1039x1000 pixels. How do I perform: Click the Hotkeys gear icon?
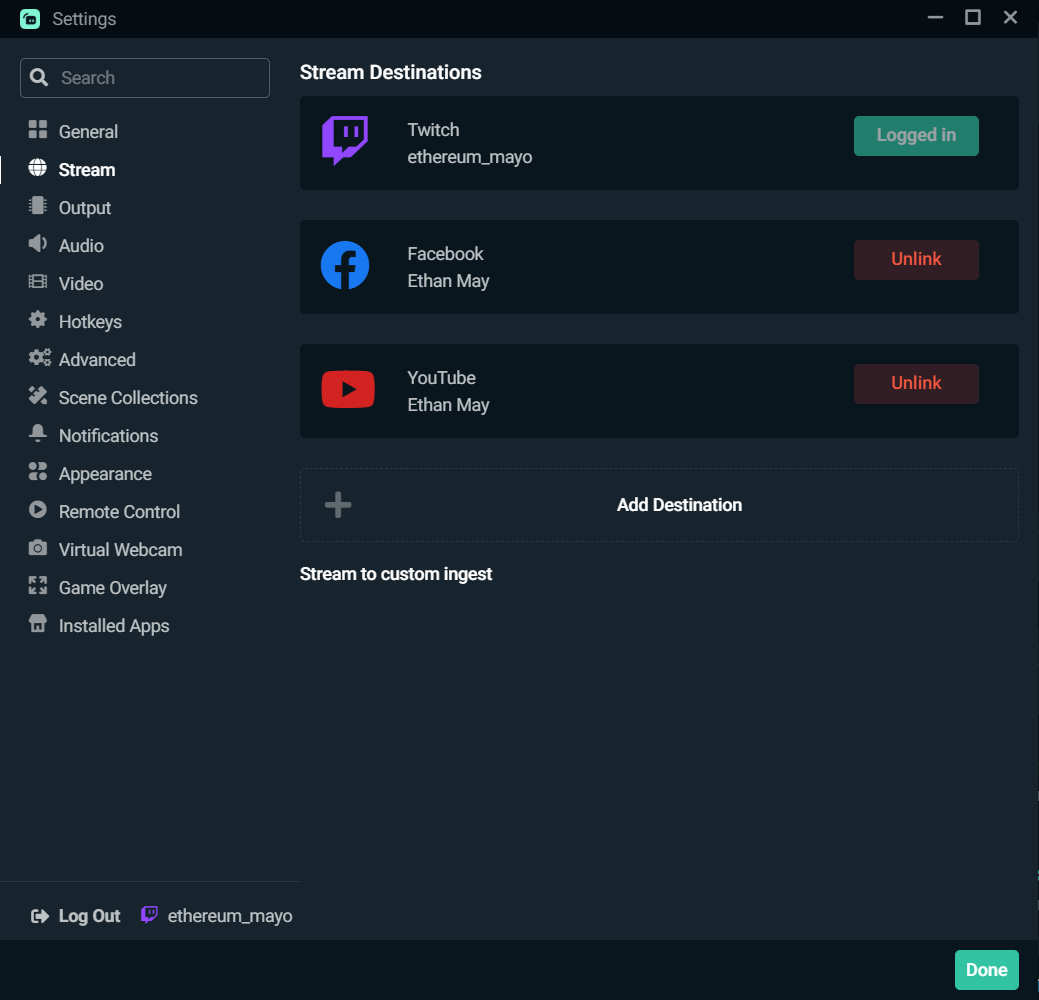point(38,320)
